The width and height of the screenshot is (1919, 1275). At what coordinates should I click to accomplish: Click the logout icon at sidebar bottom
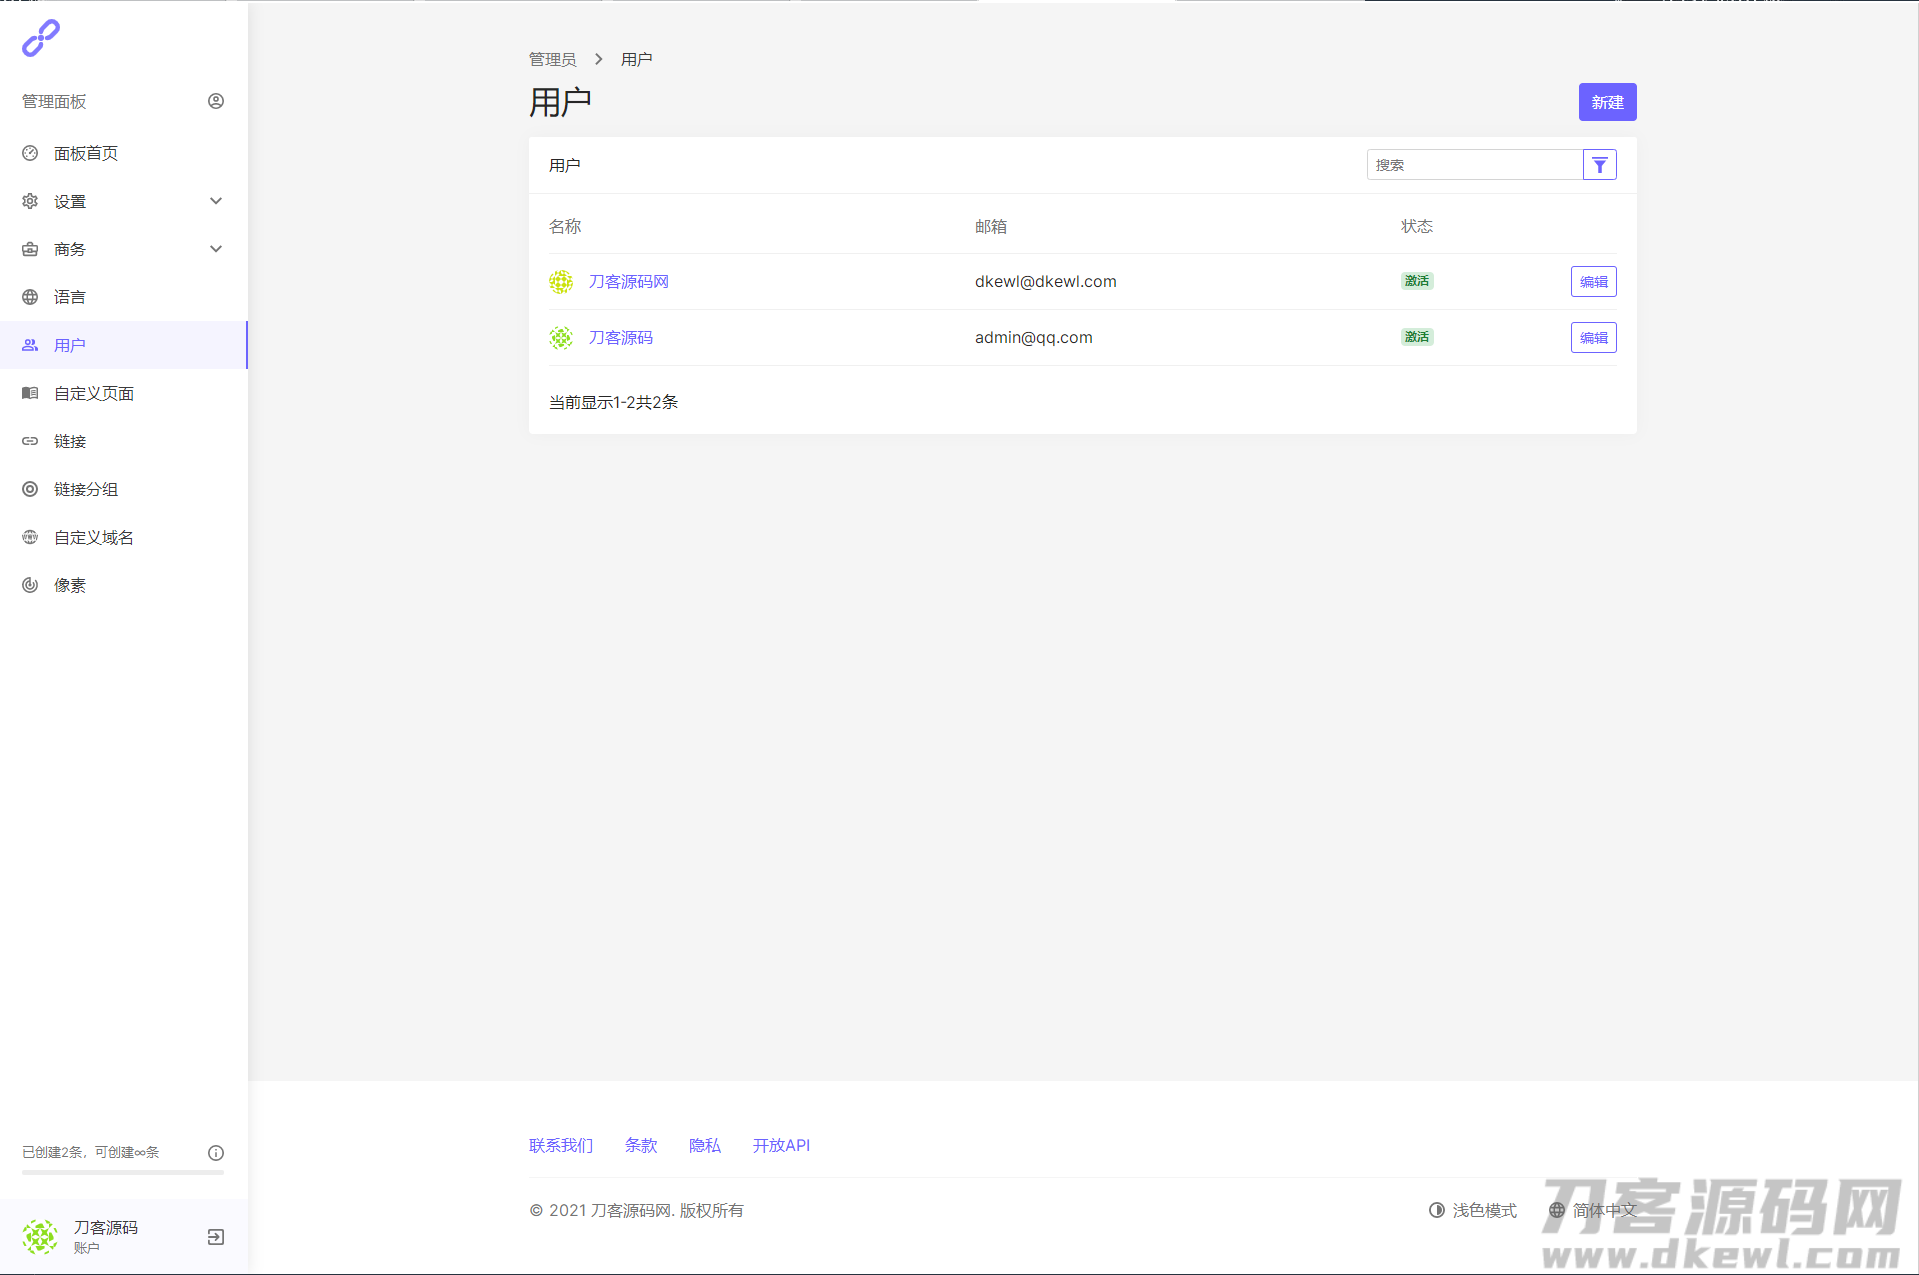coord(216,1237)
